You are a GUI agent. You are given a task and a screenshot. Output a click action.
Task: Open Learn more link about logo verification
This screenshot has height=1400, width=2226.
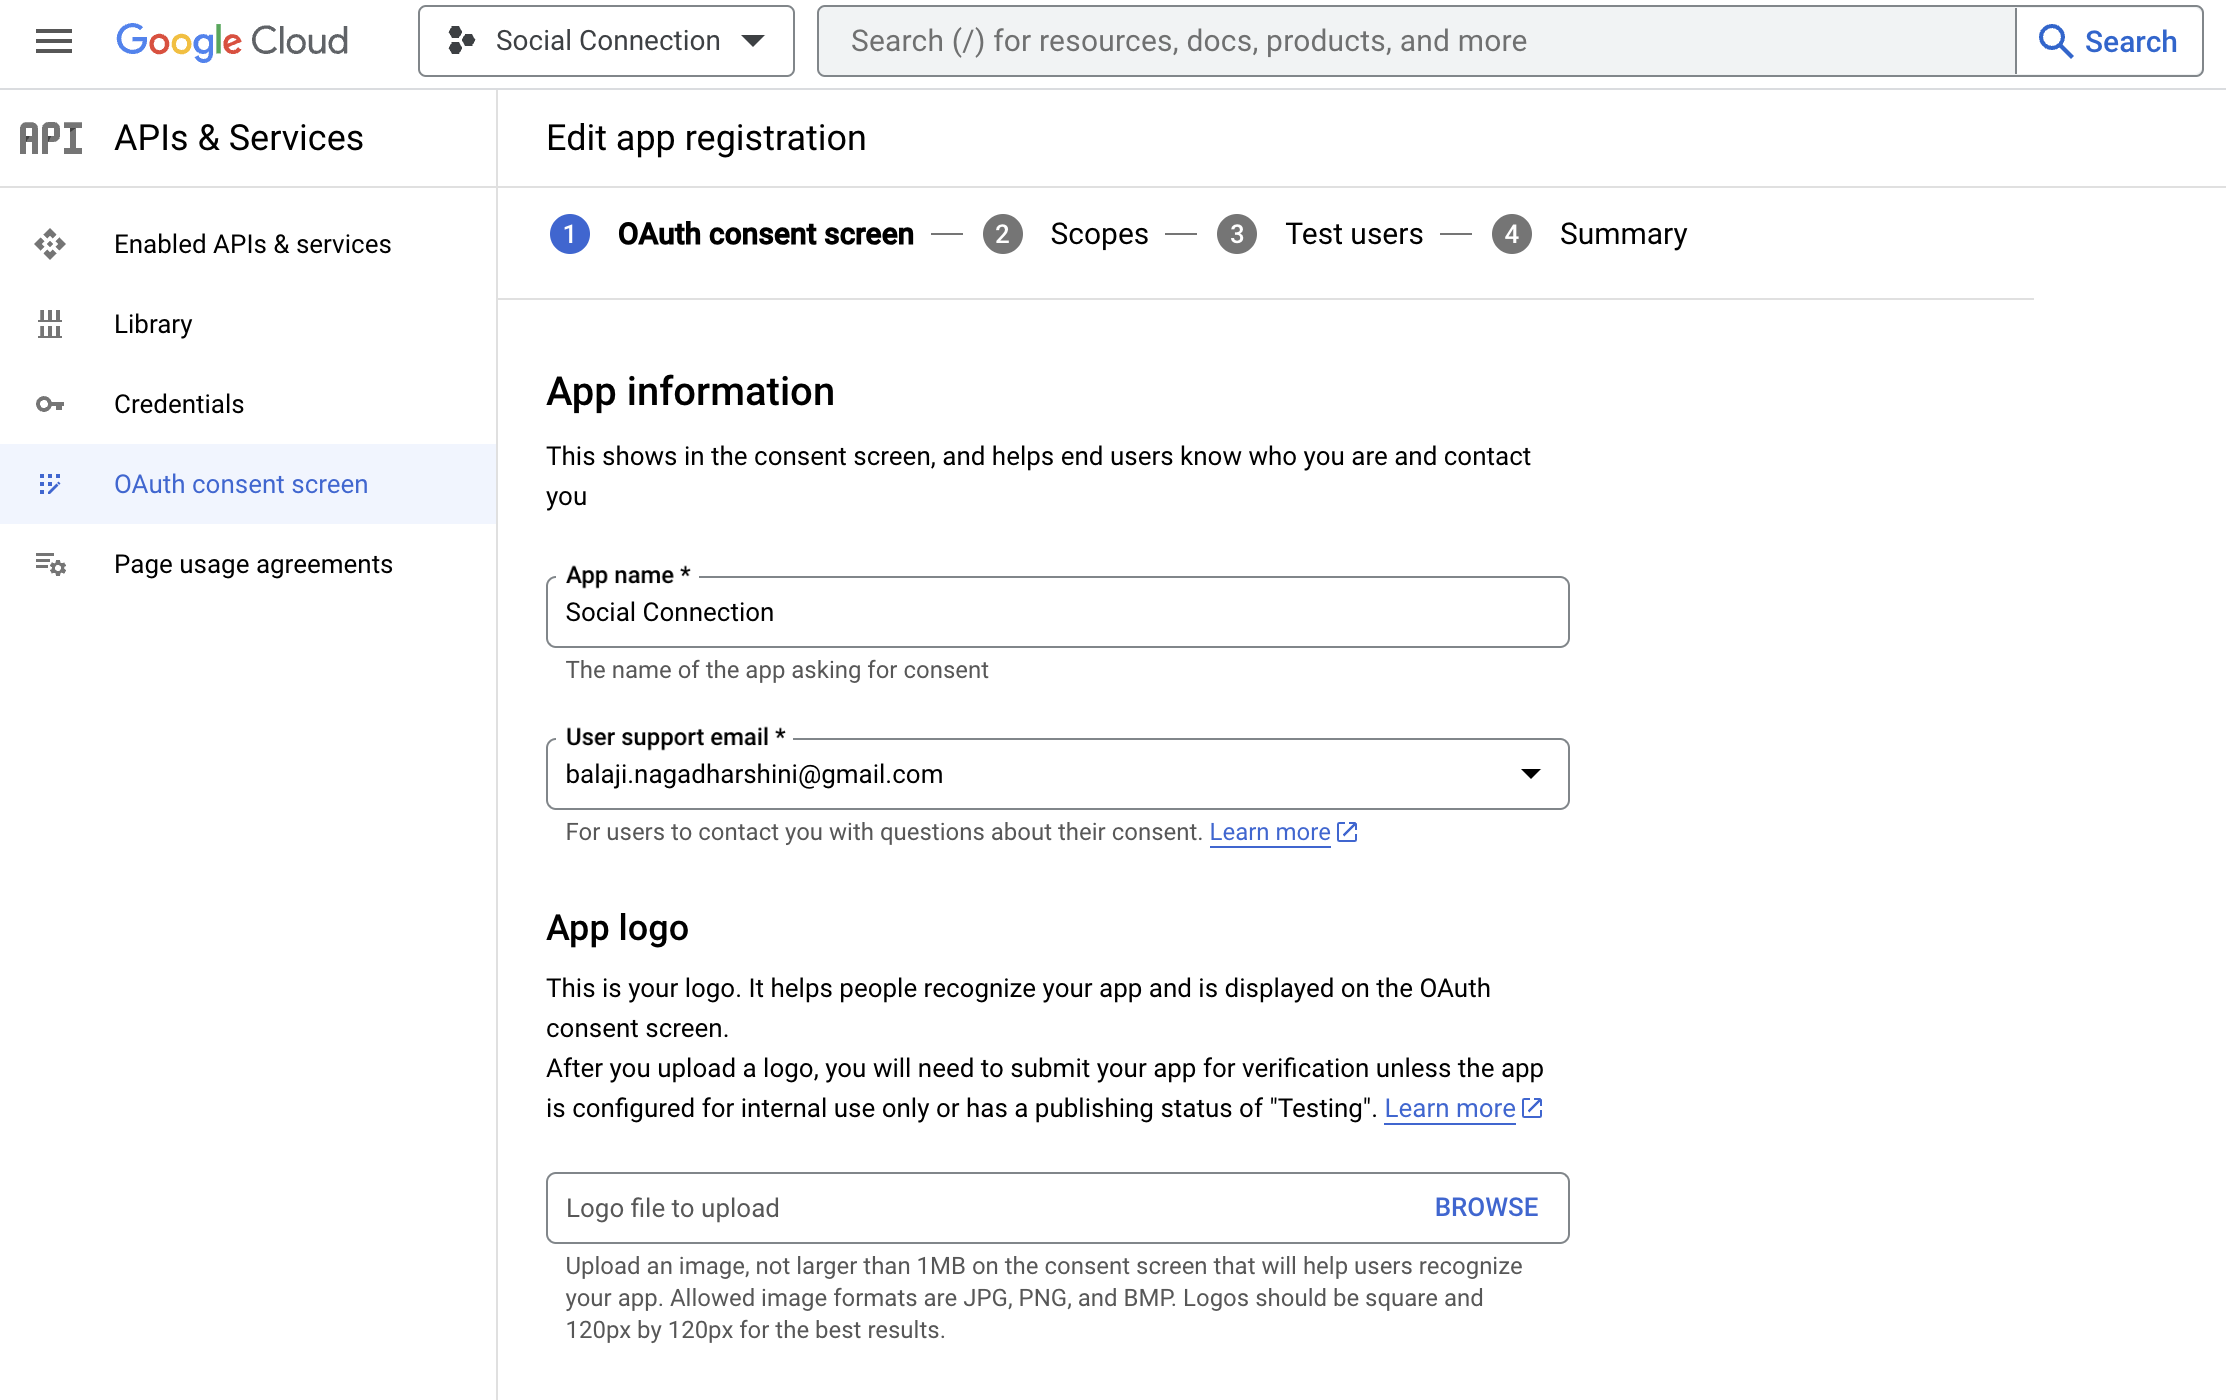point(1450,1108)
